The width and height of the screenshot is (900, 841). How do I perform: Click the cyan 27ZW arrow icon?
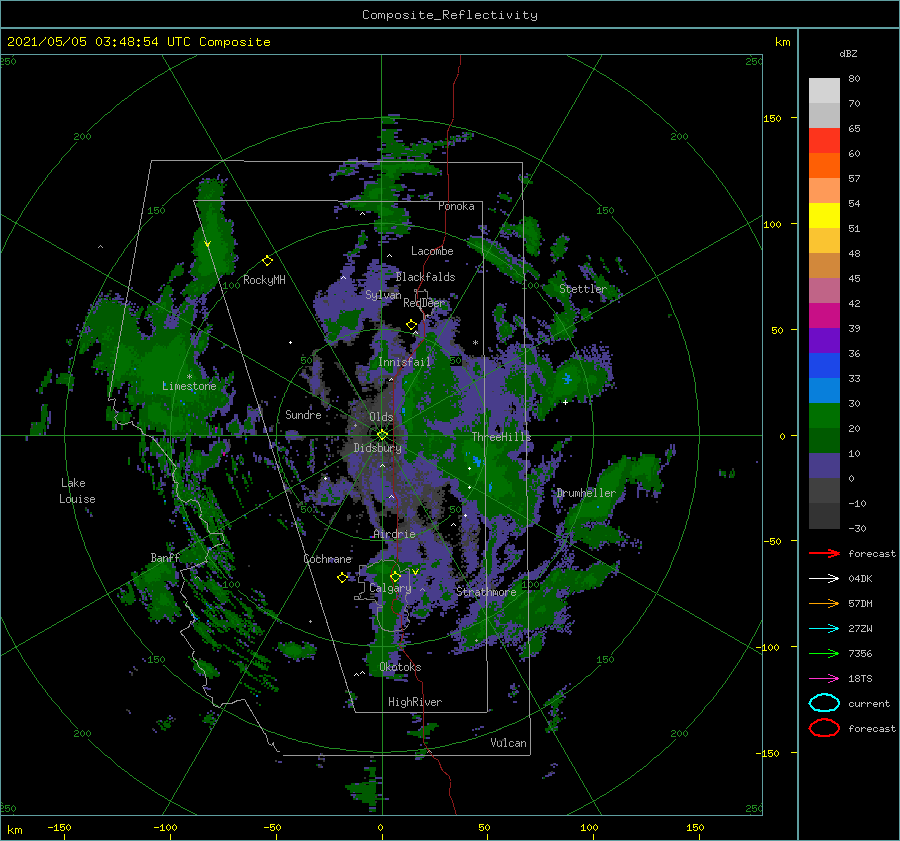click(x=824, y=629)
